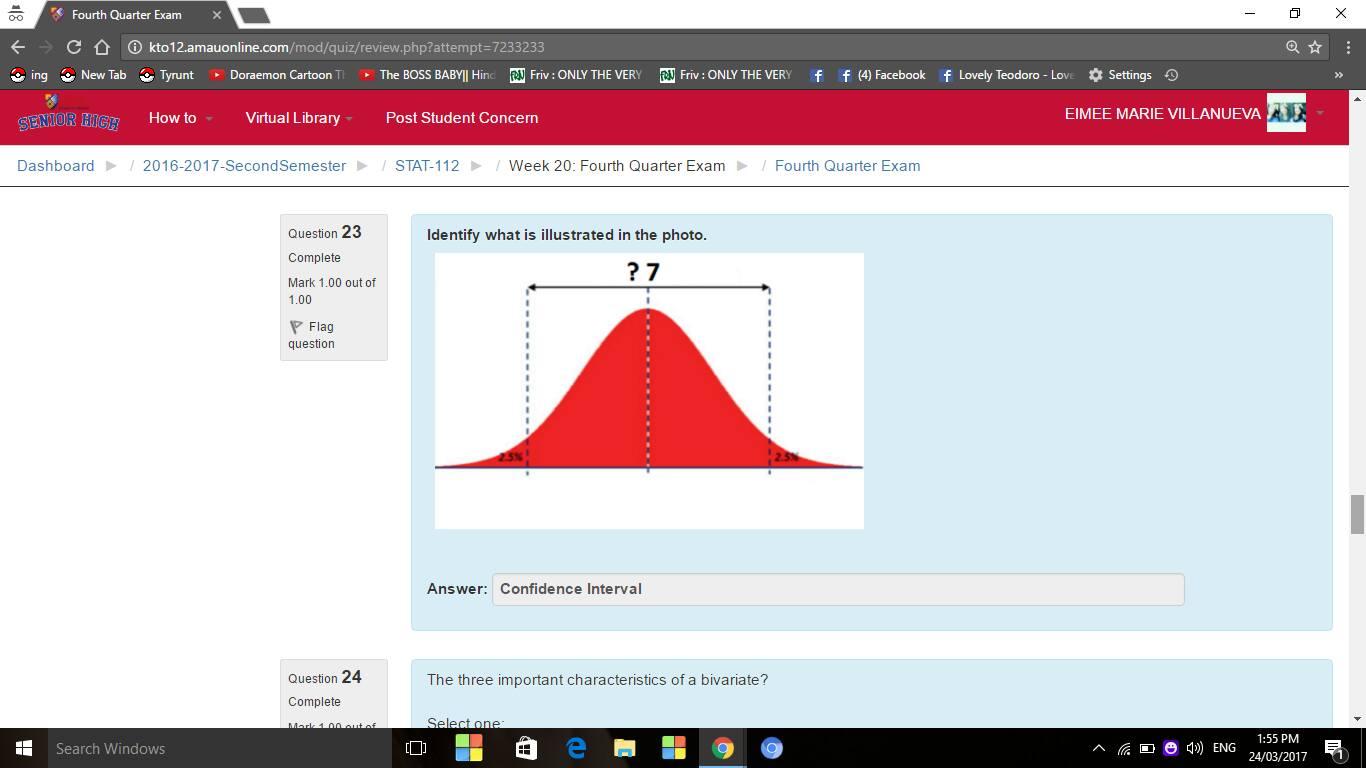The height and width of the screenshot is (768, 1366).
Task: Open the clock showing 1:55 PM
Action: pos(1277,748)
